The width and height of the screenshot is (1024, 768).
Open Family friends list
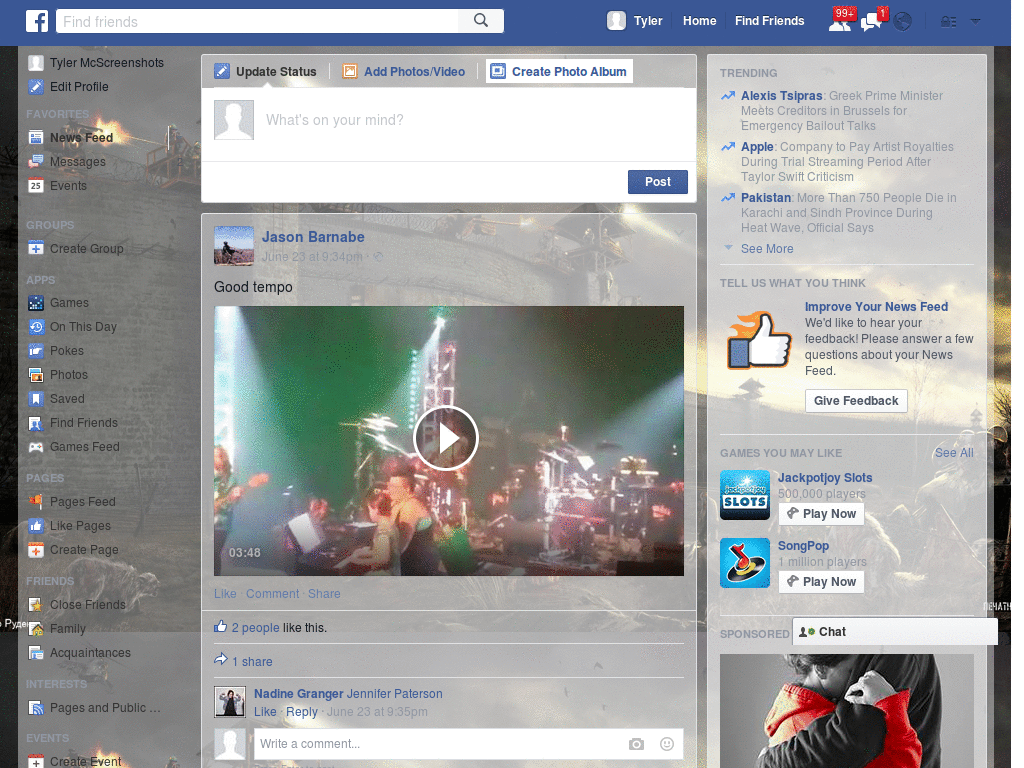57,629
